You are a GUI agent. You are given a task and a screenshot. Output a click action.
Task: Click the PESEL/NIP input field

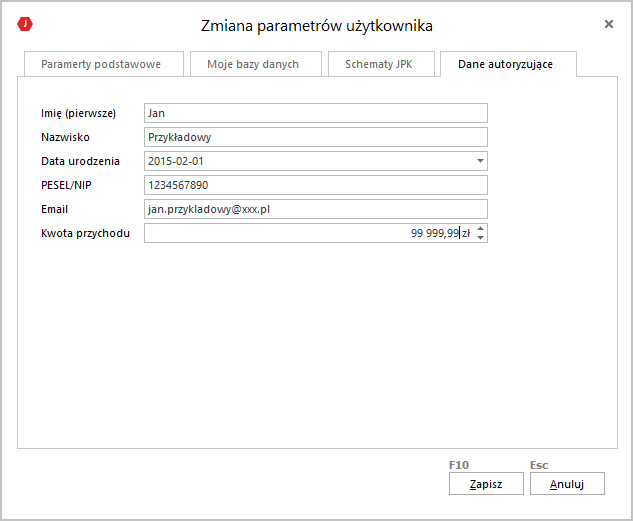click(x=315, y=185)
